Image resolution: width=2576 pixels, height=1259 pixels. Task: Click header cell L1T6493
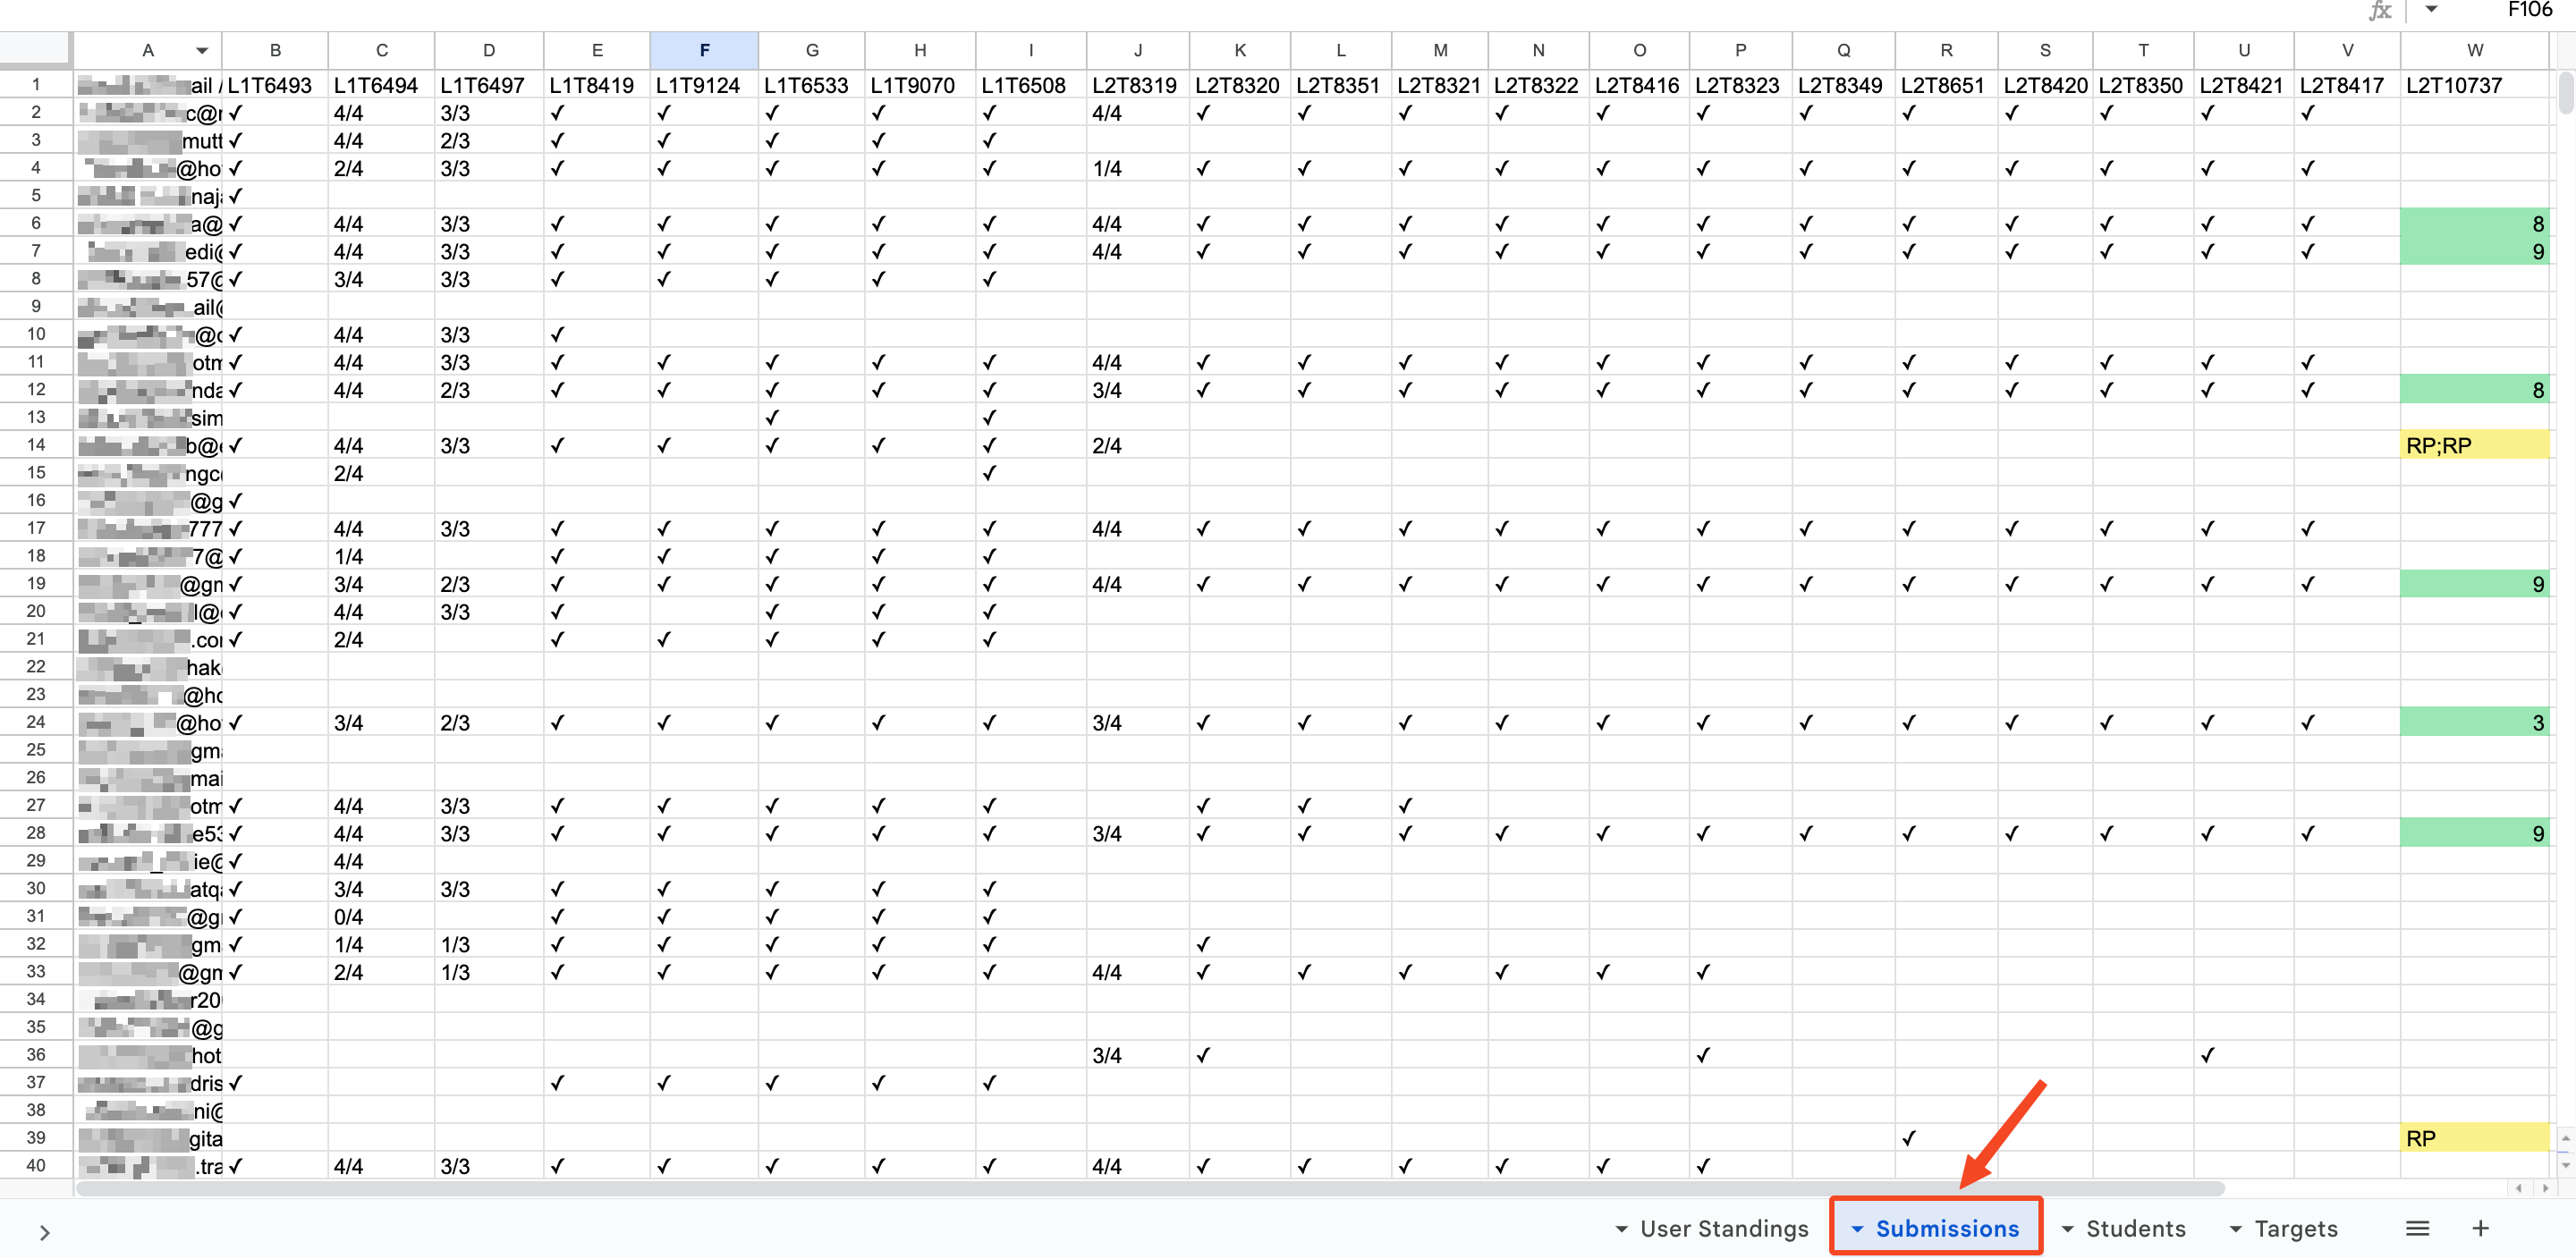tap(275, 85)
